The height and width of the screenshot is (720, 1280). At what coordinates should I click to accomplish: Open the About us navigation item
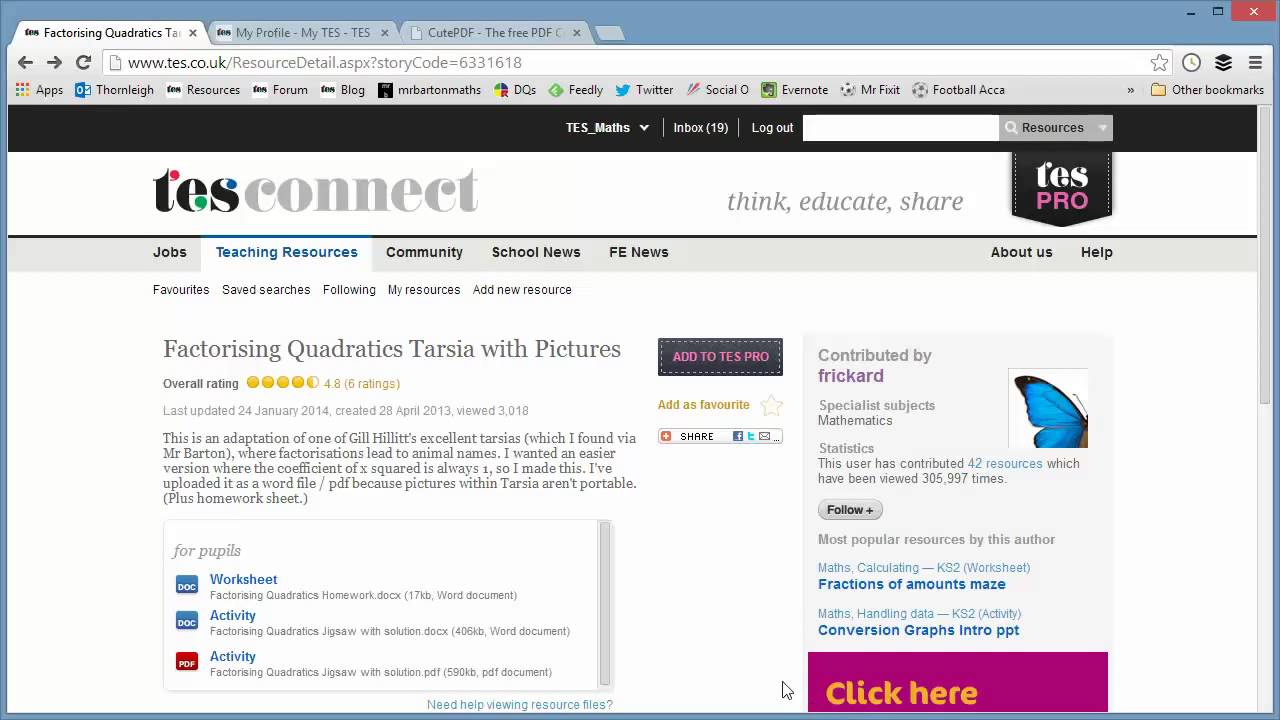1022,252
